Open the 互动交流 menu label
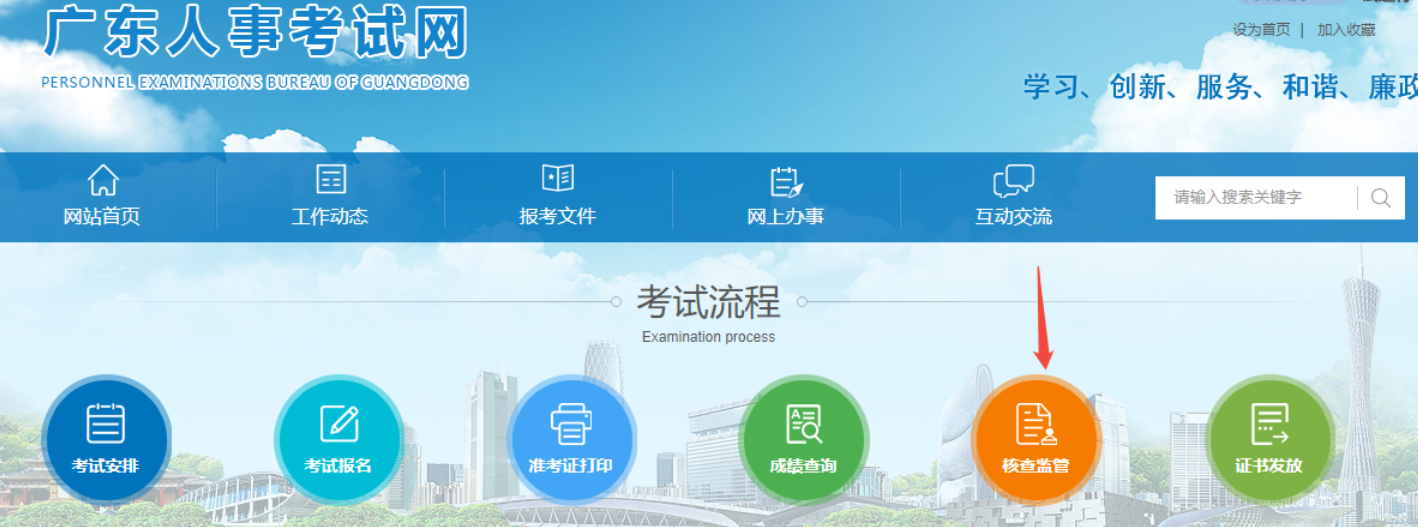This screenshot has height=527, width=1418. click(x=1013, y=217)
